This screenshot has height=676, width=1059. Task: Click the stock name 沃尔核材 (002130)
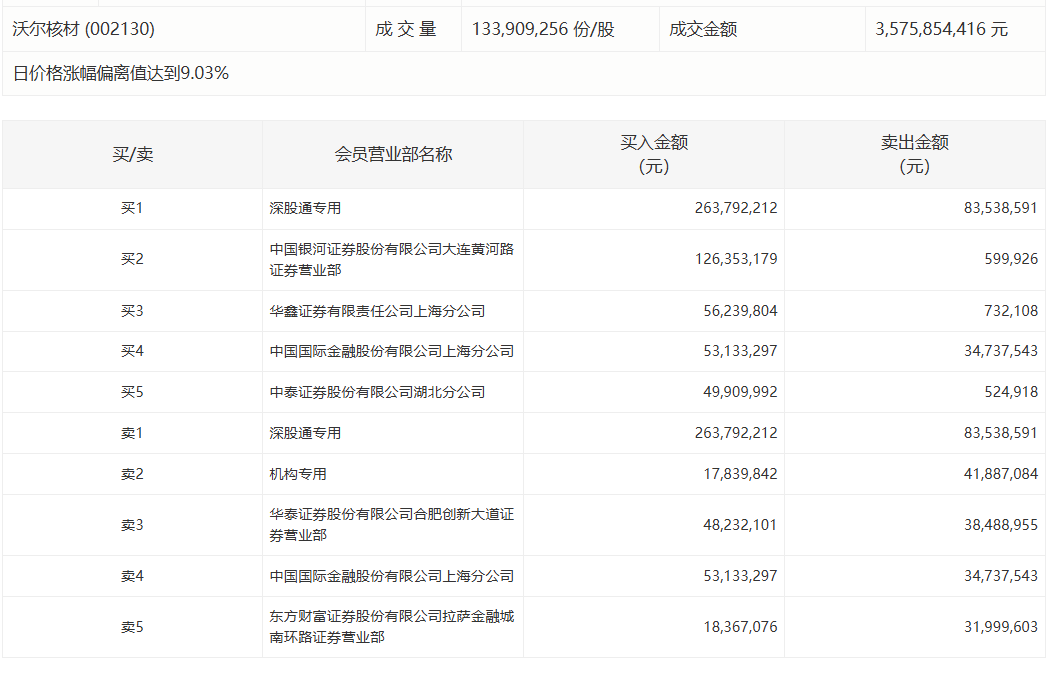point(83,29)
